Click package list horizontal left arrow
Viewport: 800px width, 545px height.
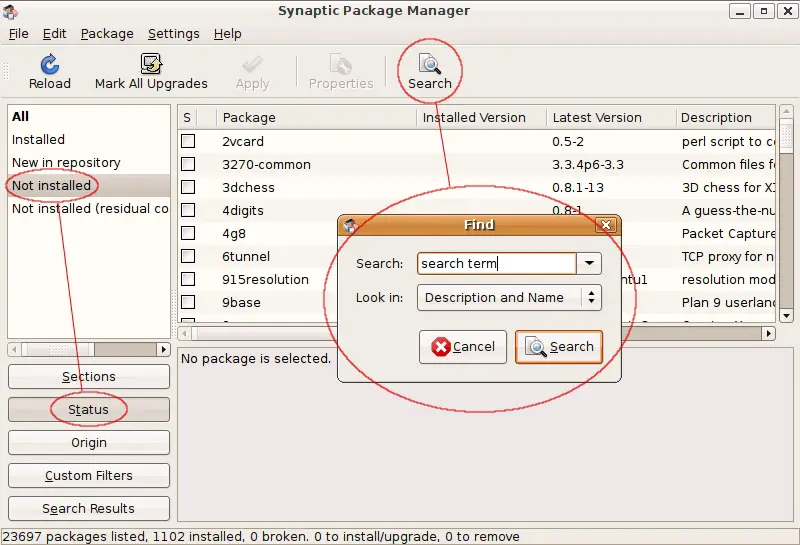pyautogui.click(x=185, y=334)
